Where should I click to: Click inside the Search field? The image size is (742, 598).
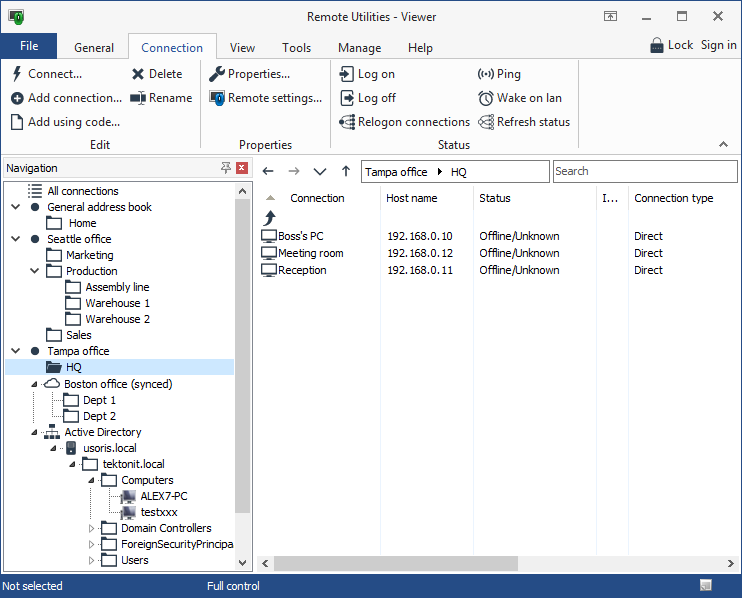click(x=645, y=171)
